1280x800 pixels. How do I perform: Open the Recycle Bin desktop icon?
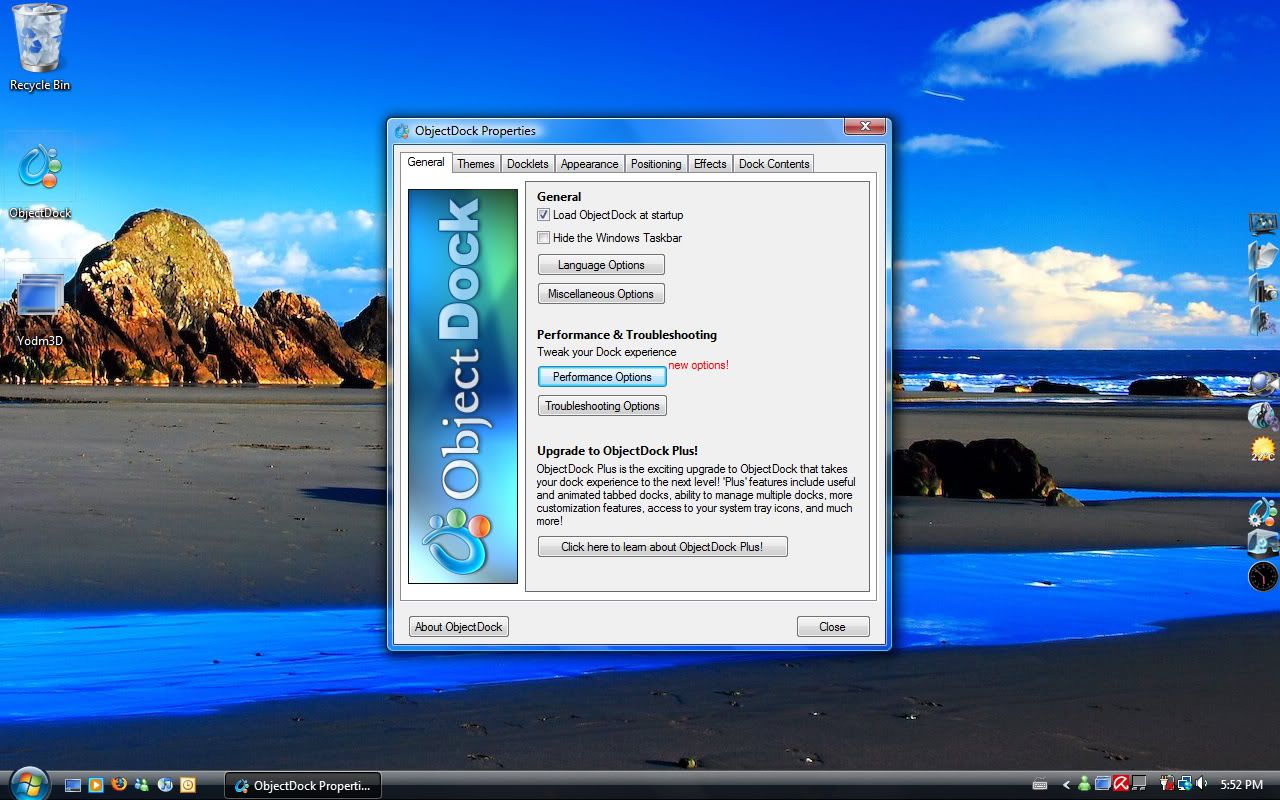[40, 47]
